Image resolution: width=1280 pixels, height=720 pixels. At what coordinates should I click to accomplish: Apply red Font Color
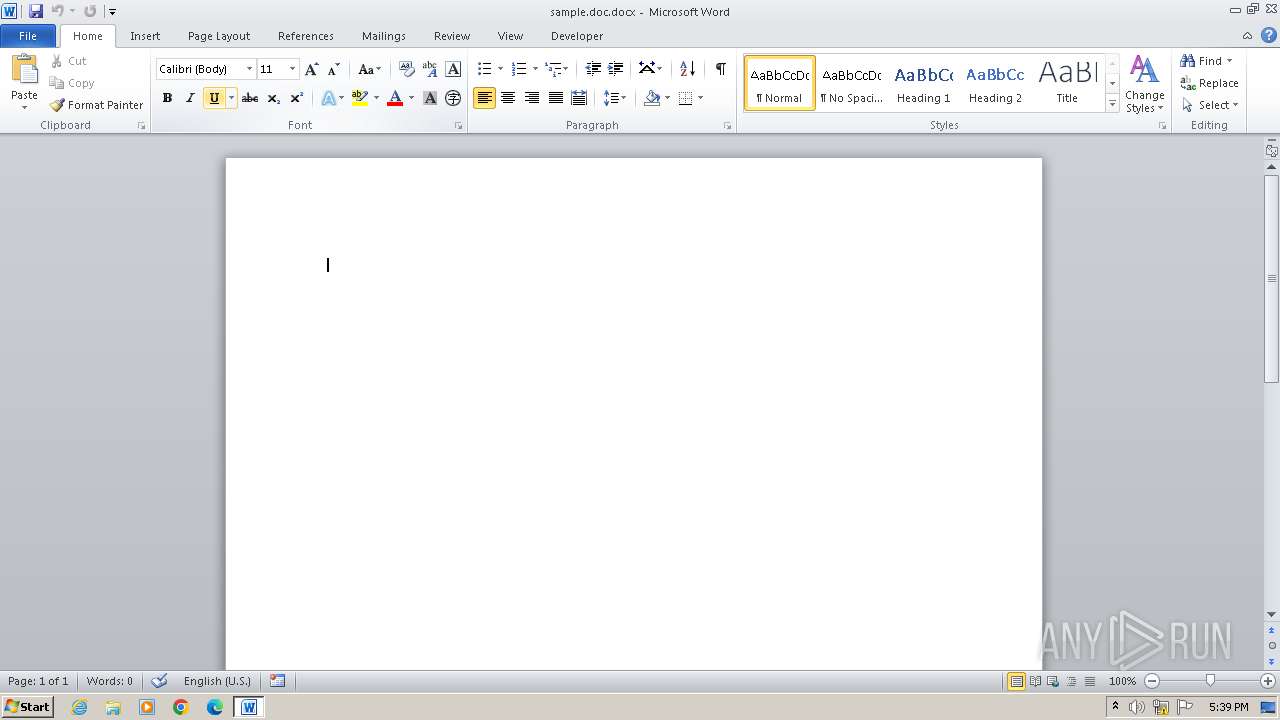(395, 98)
